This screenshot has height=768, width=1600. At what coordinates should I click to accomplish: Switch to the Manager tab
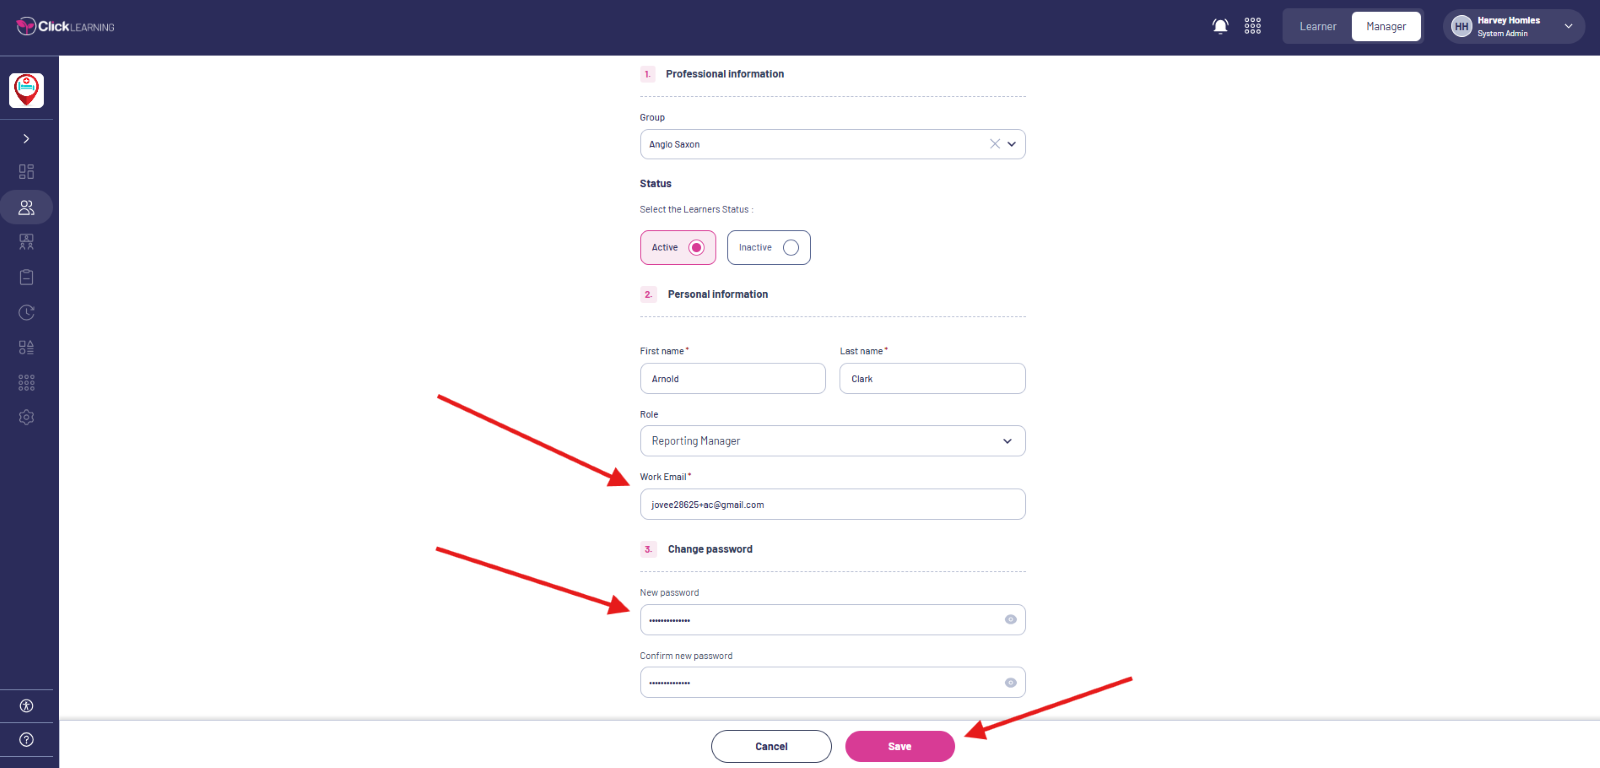tap(1386, 27)
